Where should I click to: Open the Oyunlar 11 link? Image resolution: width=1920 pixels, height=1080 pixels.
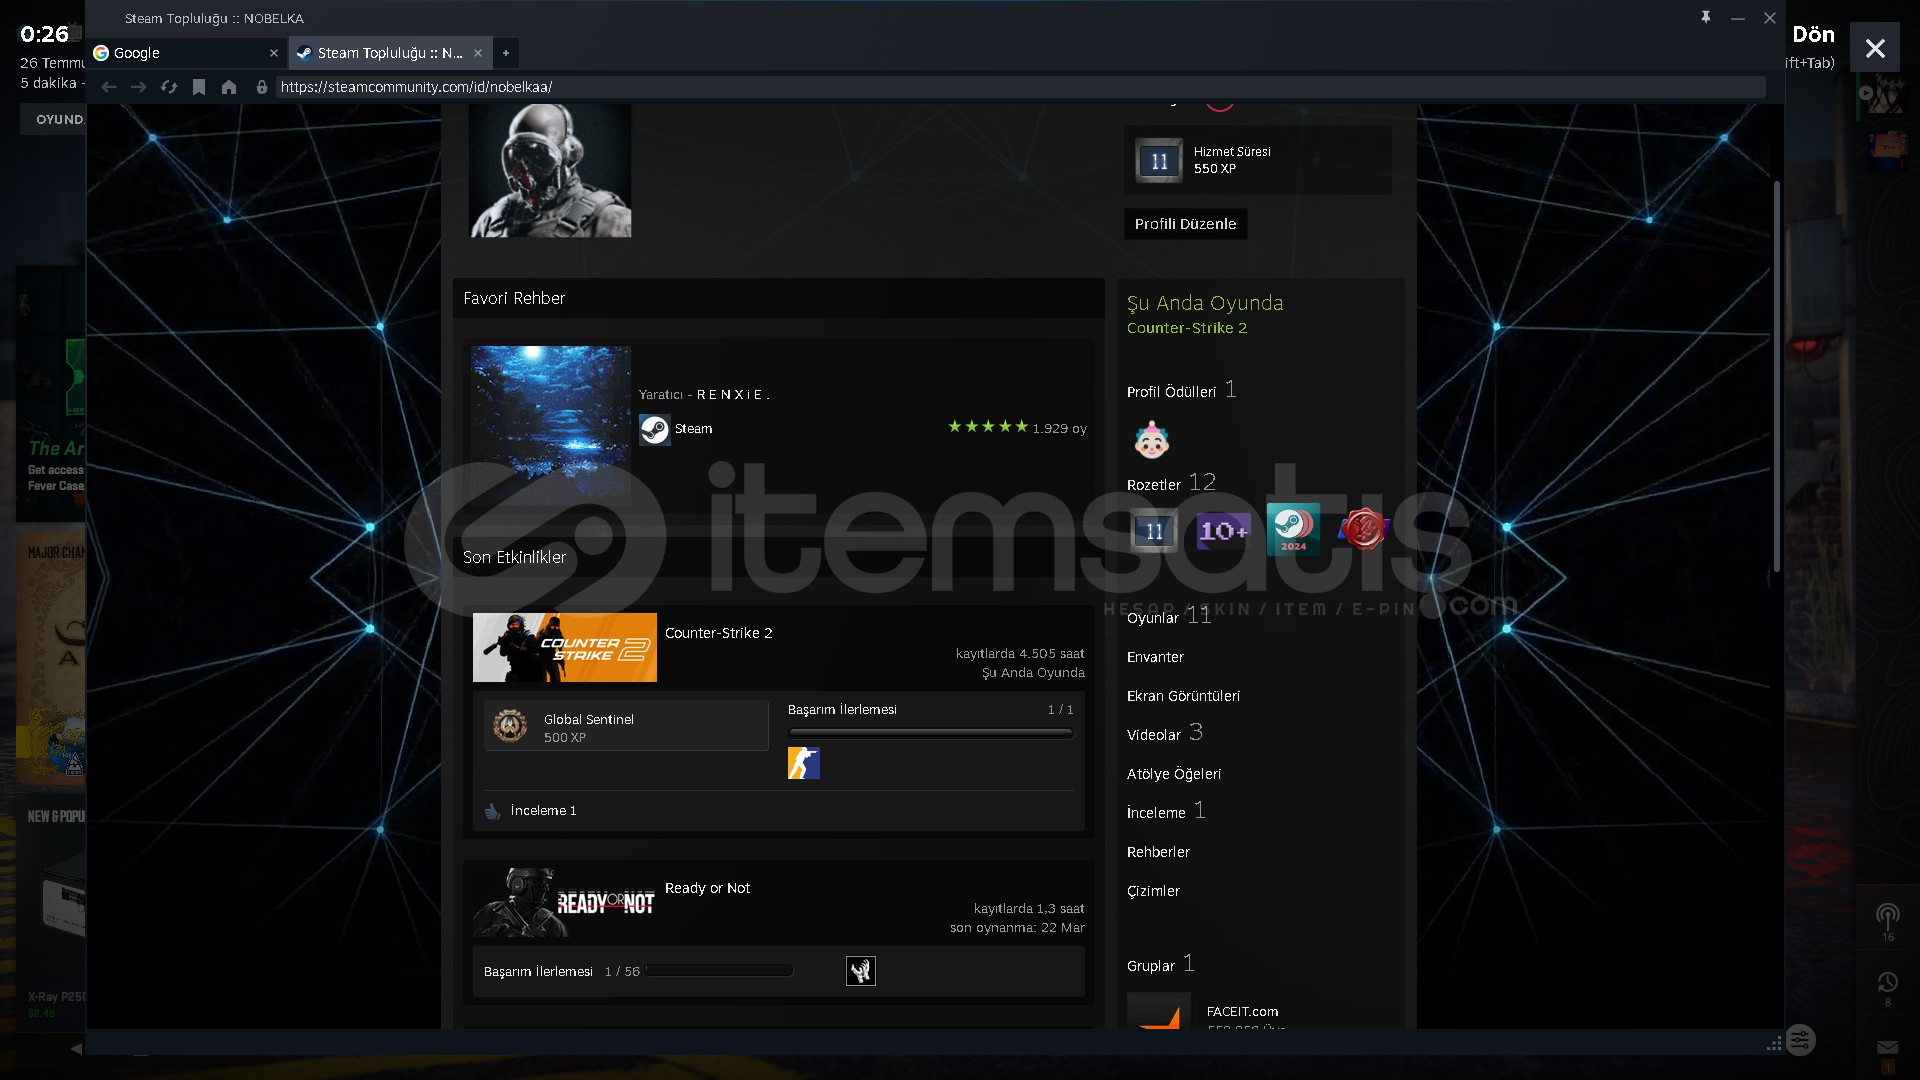[1169, 616]
